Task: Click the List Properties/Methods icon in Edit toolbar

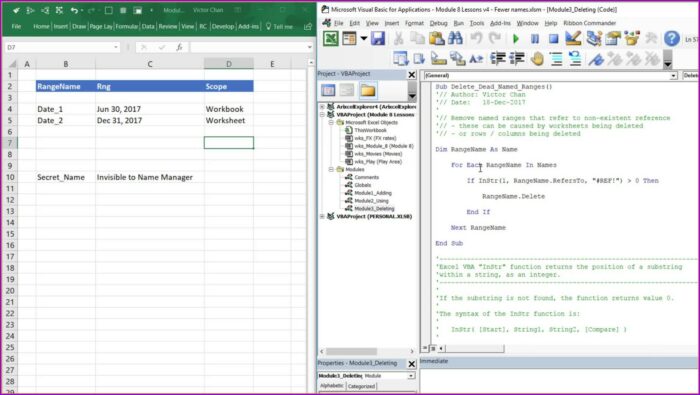Action: pyautogui.click(x=400, y=58)
